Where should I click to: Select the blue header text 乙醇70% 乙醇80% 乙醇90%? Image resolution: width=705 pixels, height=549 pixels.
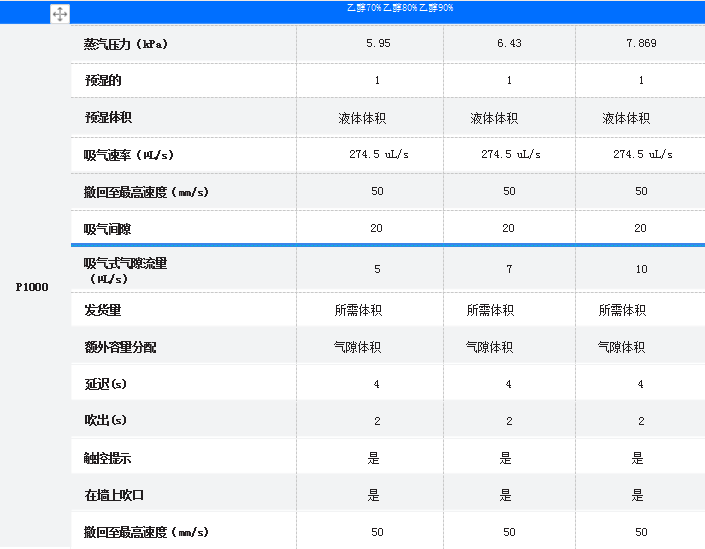pyautogui.click(x=400, y=8)
